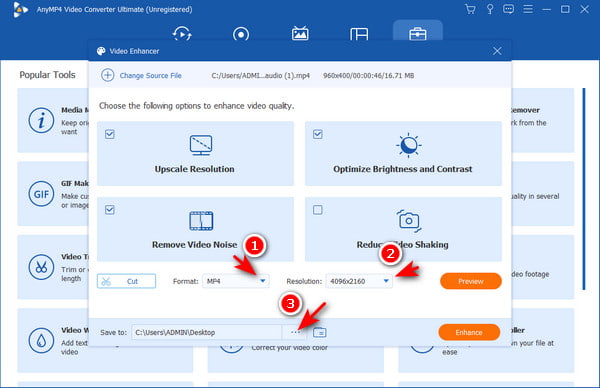Click the Video Watermark droplet icon
600x388 pixels.
point(41,341)
